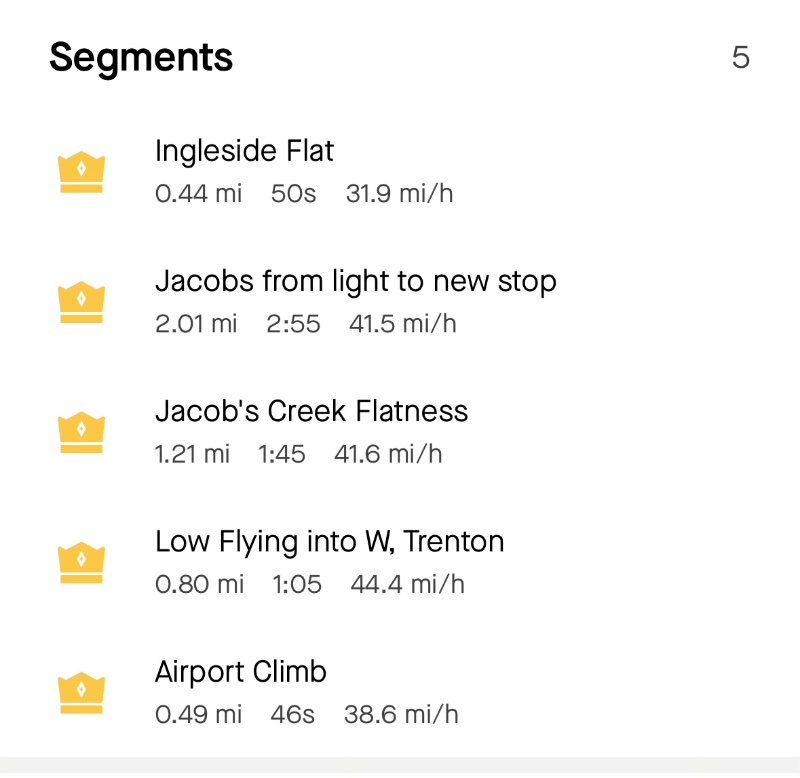Click the segment count number 5
800x778 pixels.
[x=740, y=57]
